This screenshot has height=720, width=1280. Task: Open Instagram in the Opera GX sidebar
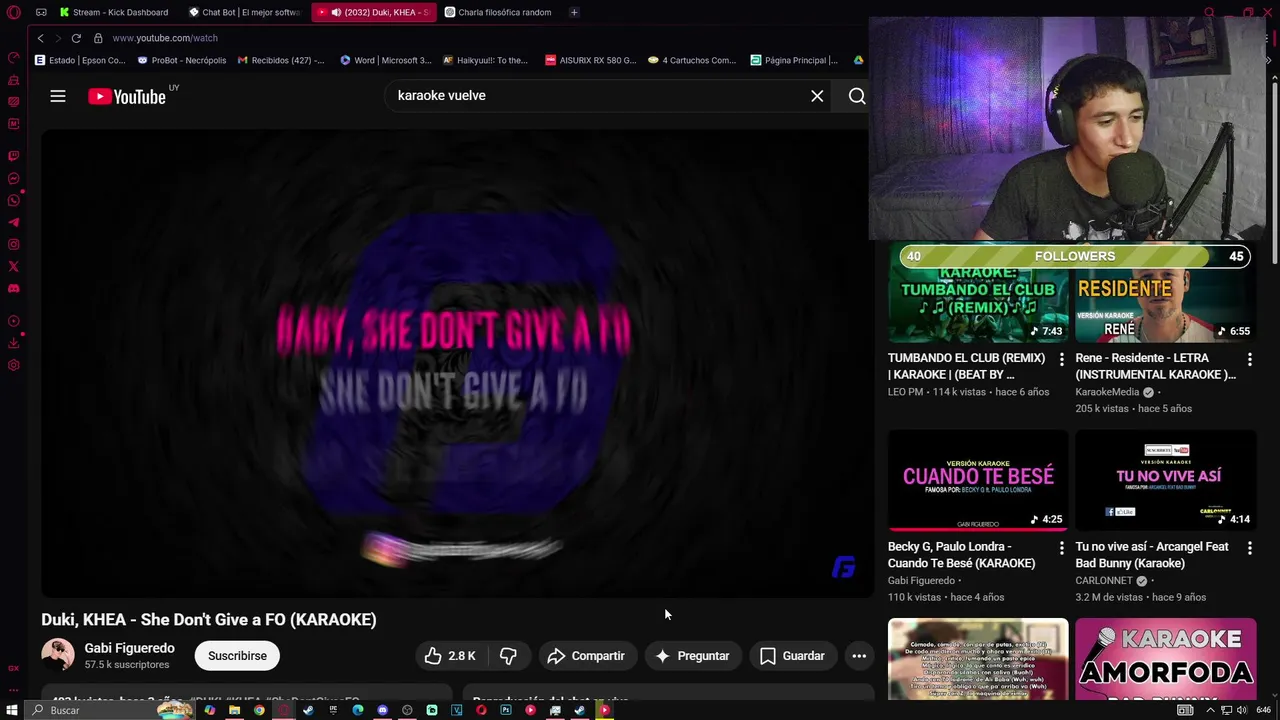(x=13, y=244)
